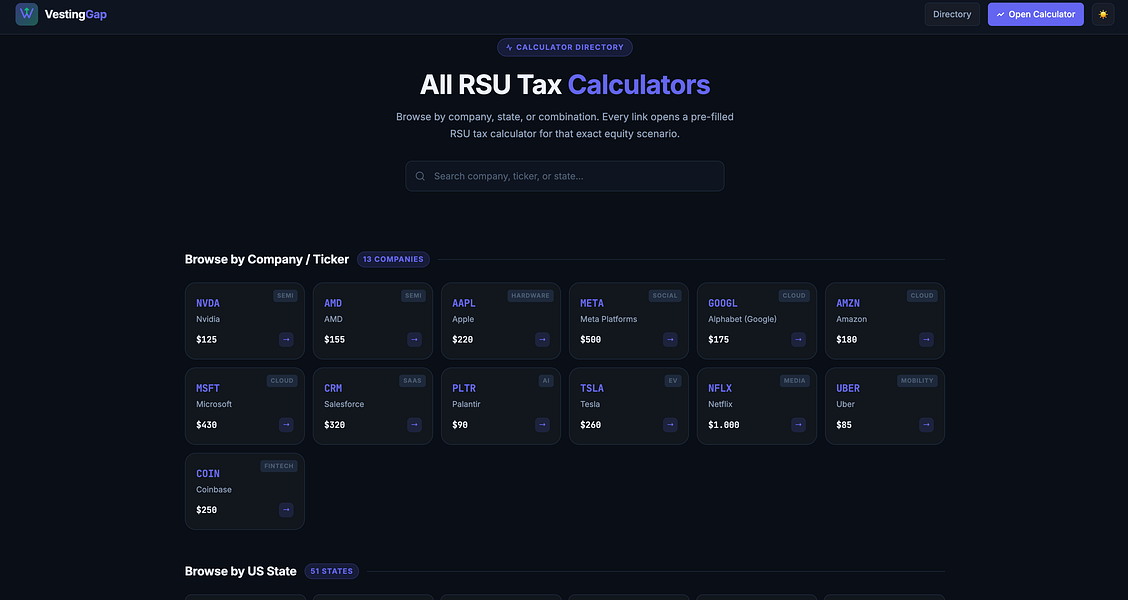Click the Palantir company name
1128x600 pixels.
tap(467, 404)
